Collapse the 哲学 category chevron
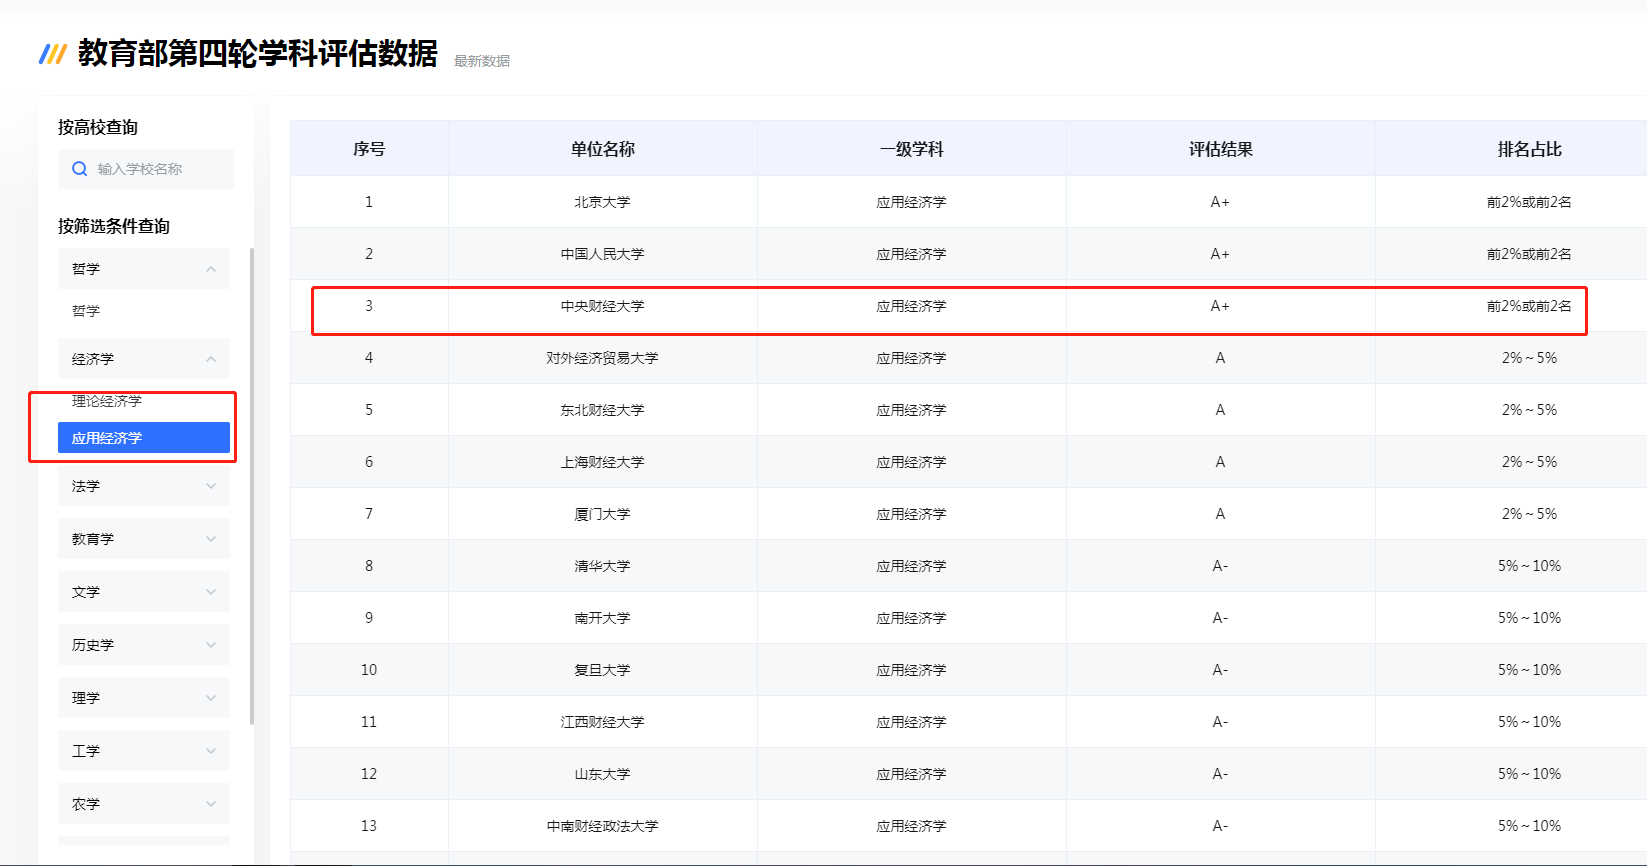Image resolution: width=1647 pixels, height=866 pixels. pyautogui.click(x=211, y=269)
